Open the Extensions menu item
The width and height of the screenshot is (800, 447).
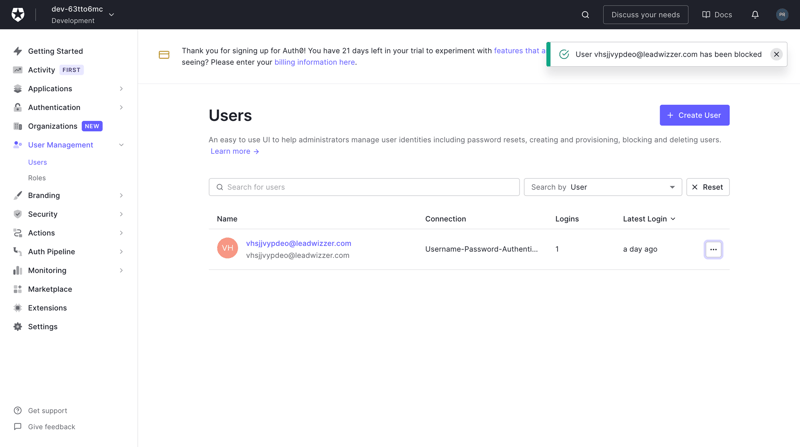click(x=47, y=308)
